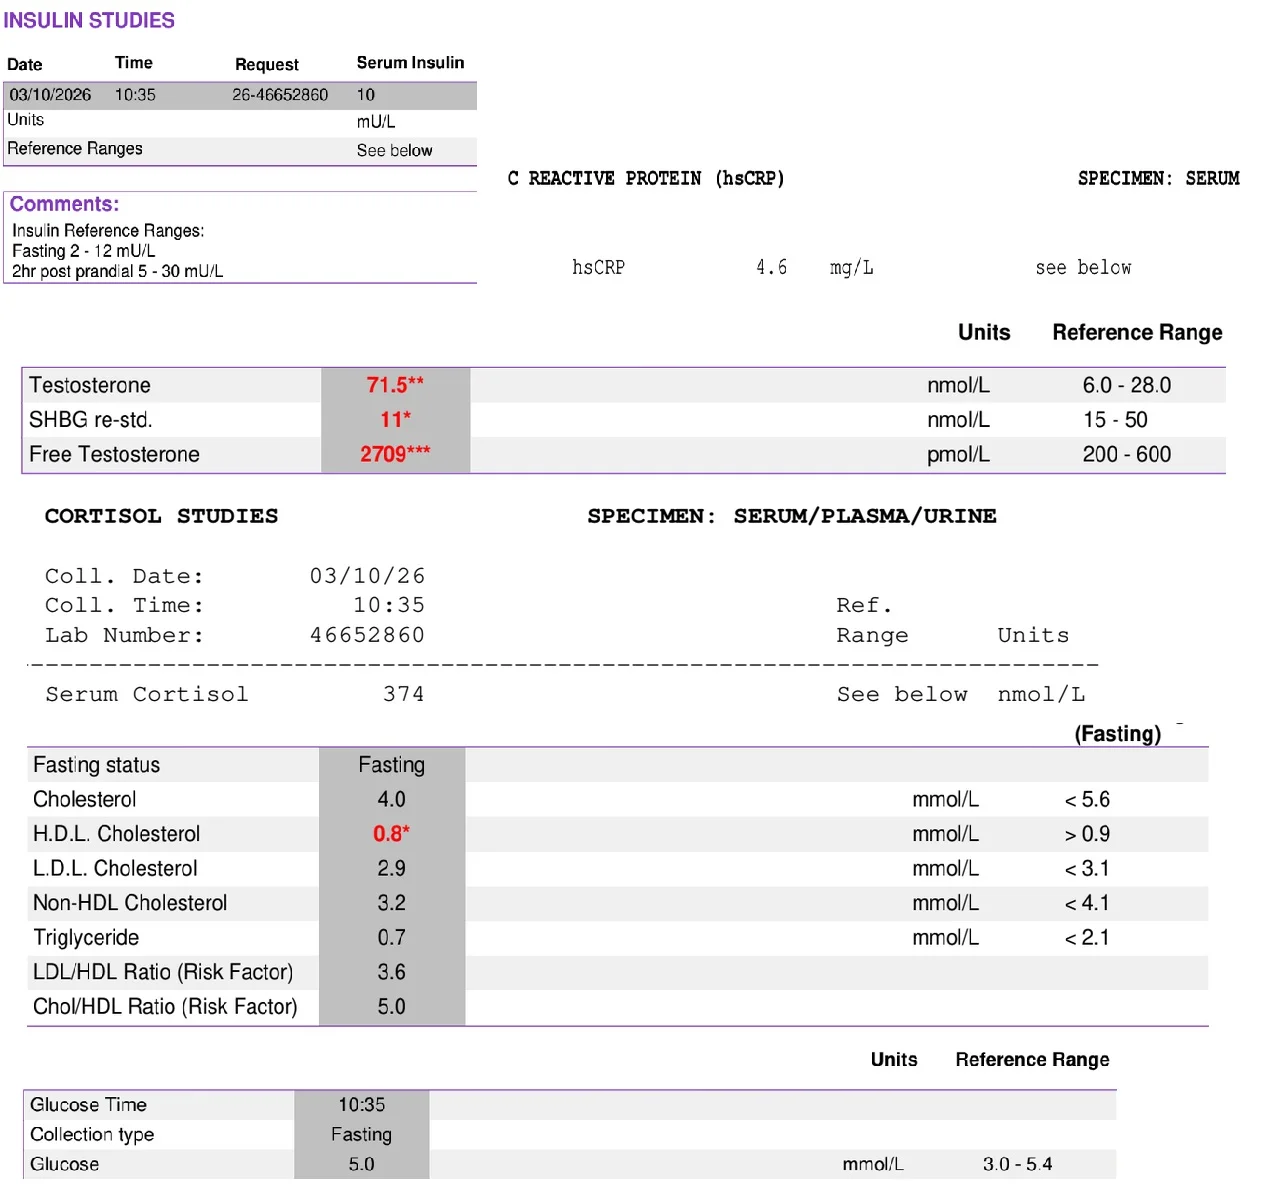Select the Cholesterol row label
Image resolution: width=1273 pixels, height=1200 pixels.
(85, 800)
